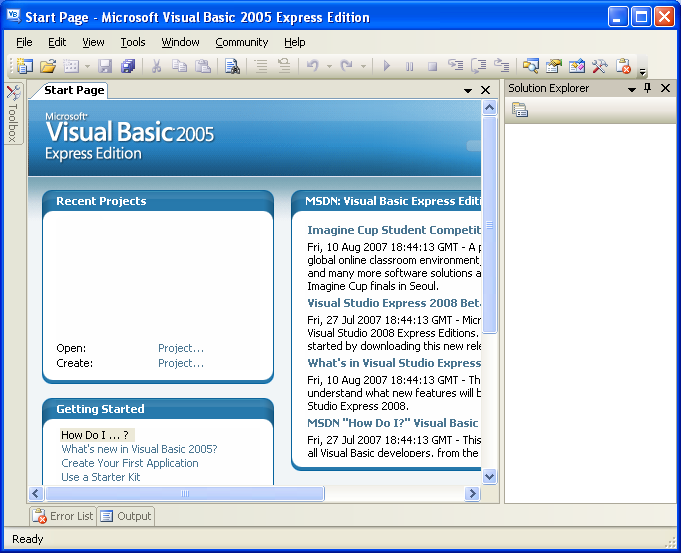Viewport: 681px width, 553px height.
Task: Switch to the Error List tab
Action: [63, 516]
